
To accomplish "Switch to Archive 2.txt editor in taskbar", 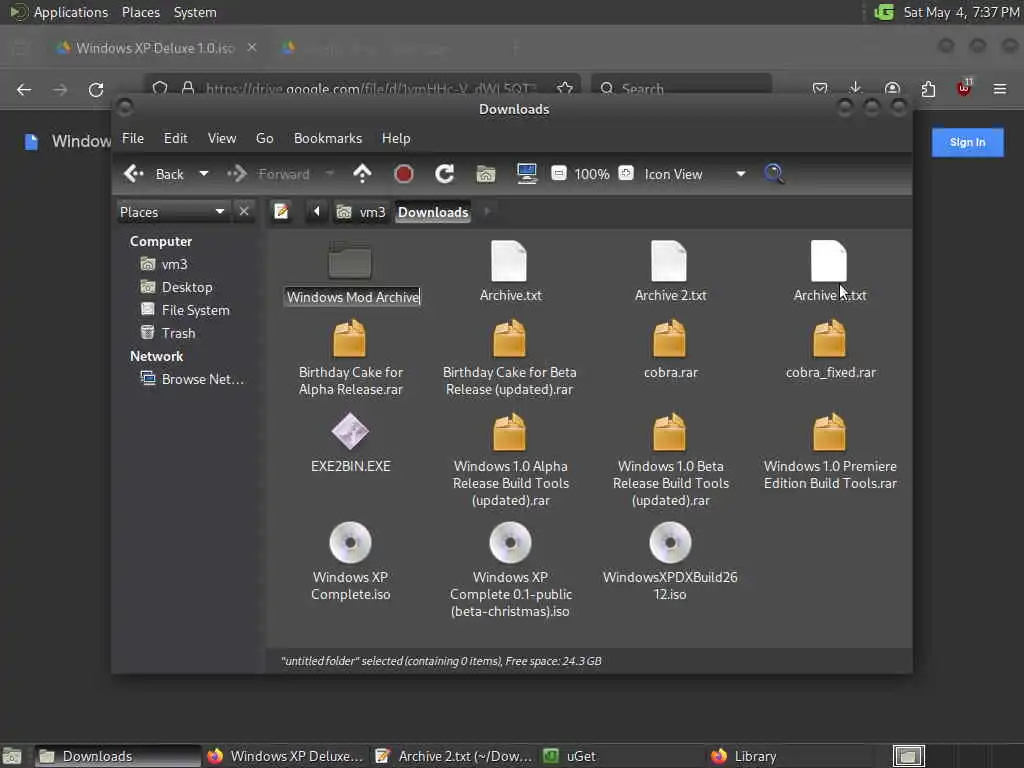I will point(454,756).
